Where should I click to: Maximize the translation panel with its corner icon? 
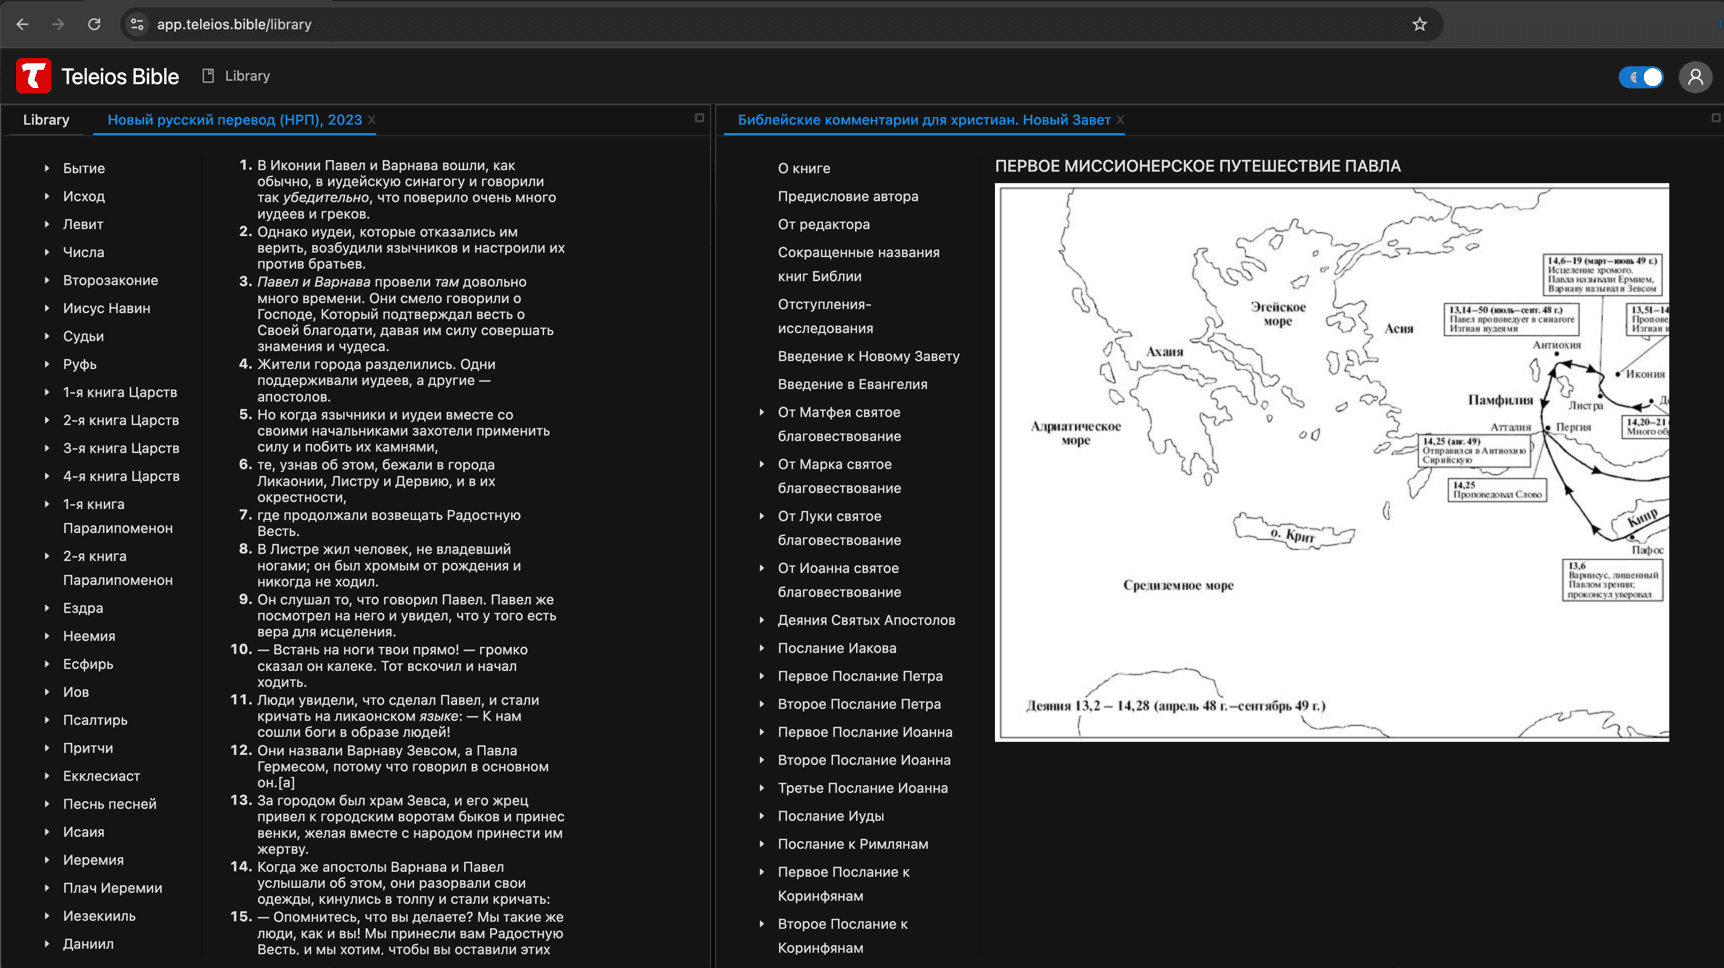pos(699,118)
